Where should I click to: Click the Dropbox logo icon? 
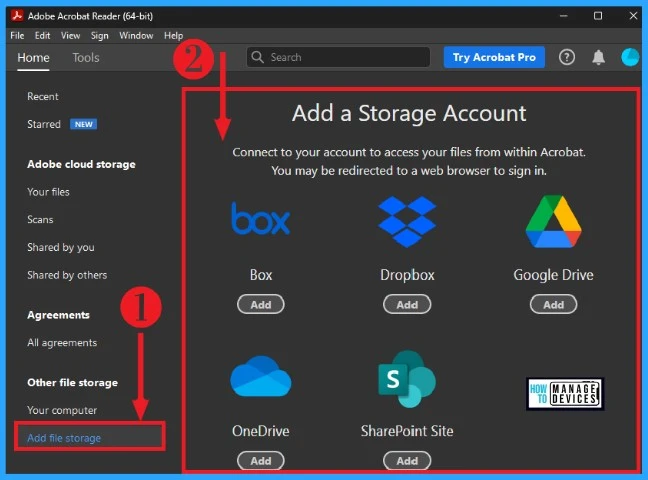(407, 221)
